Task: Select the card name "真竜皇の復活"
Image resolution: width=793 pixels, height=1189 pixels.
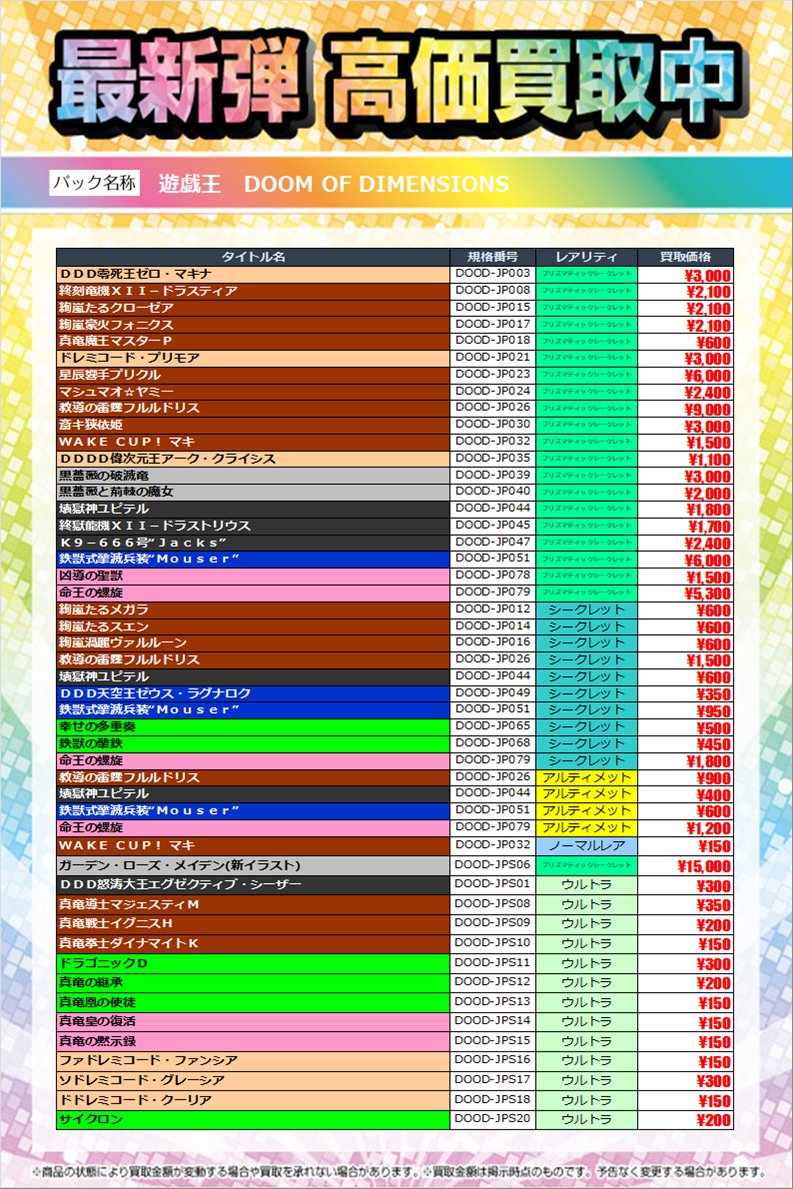Action: (98, 1021)
